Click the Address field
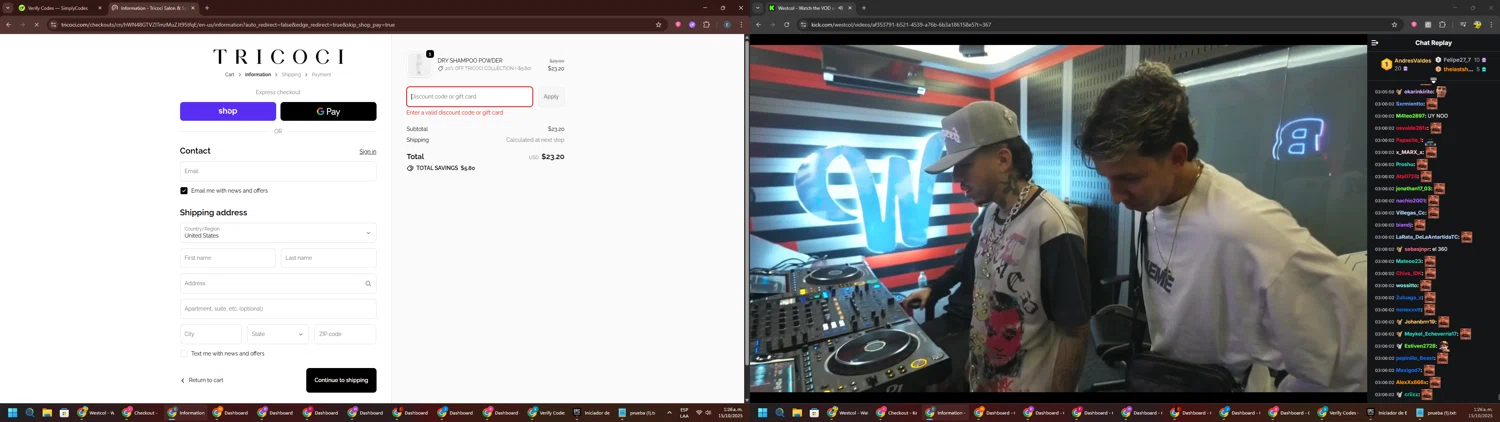Screen dimensions: 1500x422 (278, 283)
